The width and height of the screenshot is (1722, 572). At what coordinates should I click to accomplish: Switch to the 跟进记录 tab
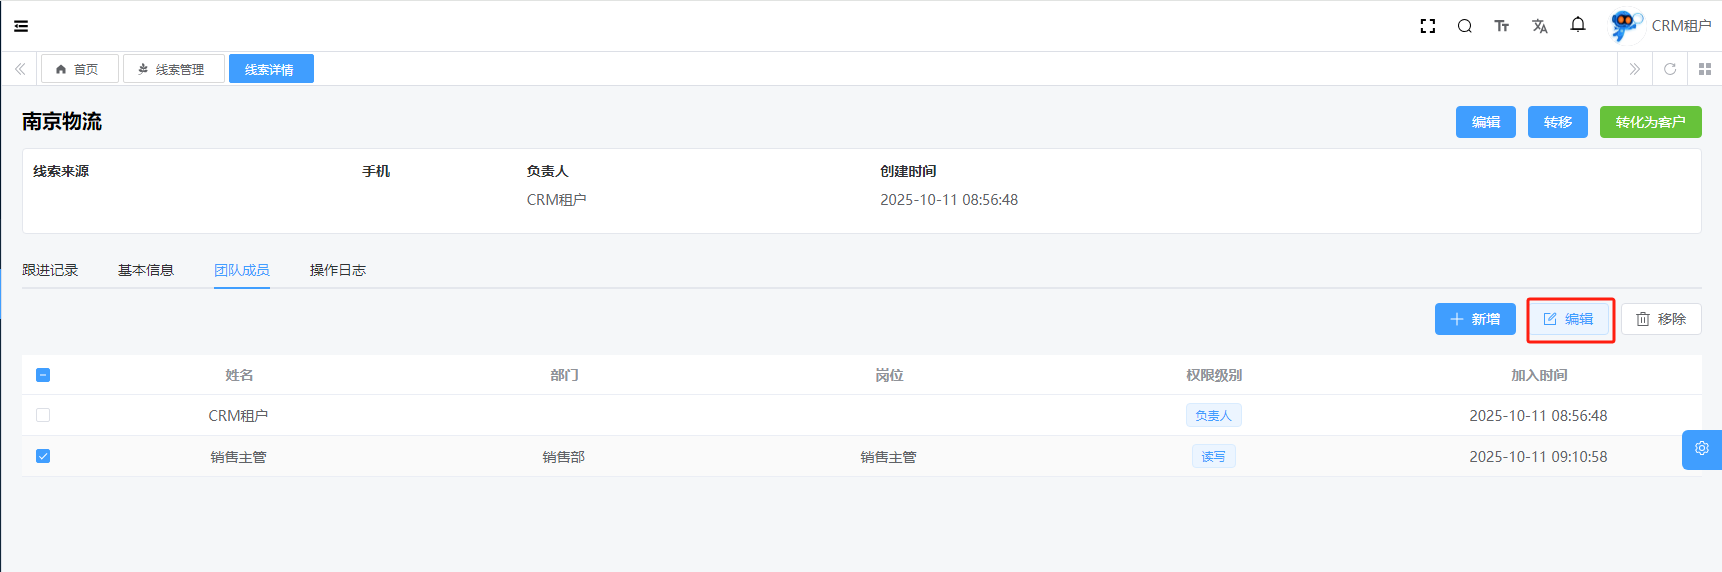pos(50,270)
